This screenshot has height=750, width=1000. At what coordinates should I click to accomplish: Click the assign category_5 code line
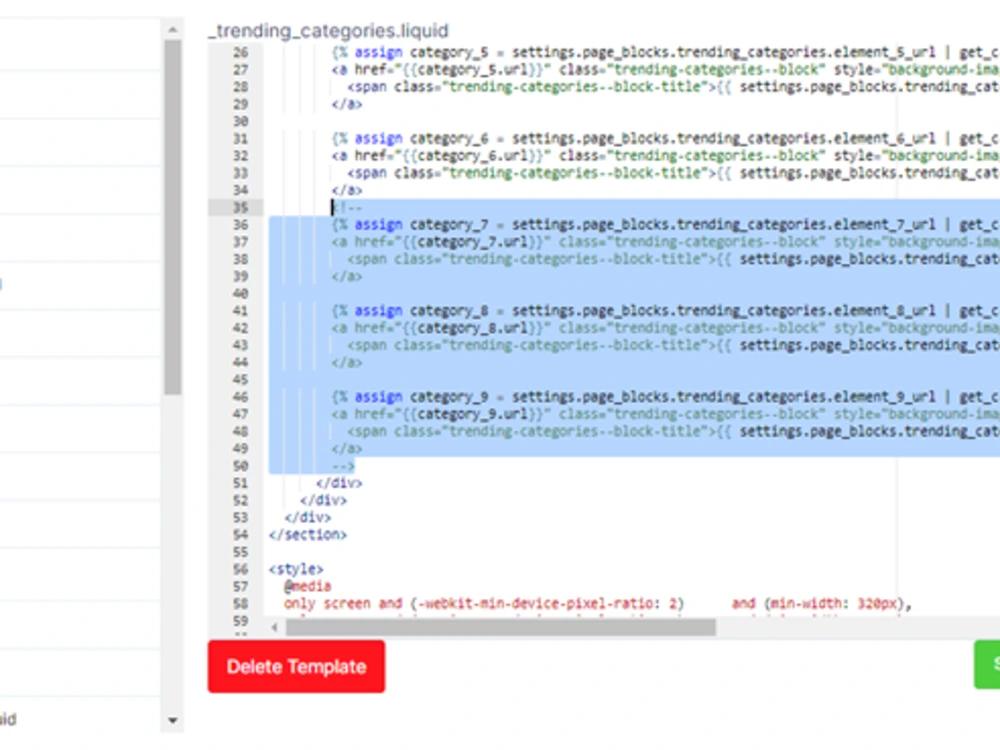point(665,52)
